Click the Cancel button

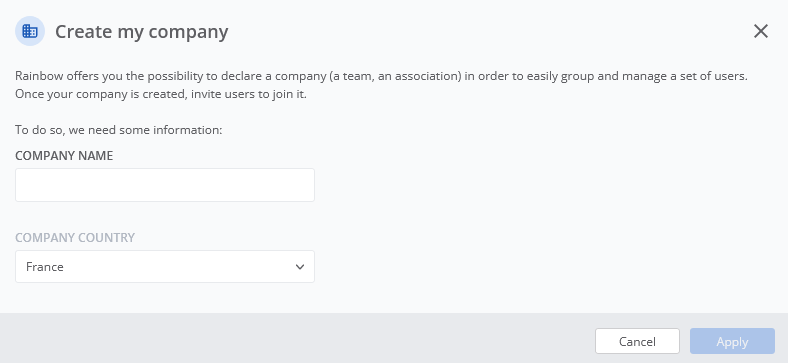click(637, 341)
